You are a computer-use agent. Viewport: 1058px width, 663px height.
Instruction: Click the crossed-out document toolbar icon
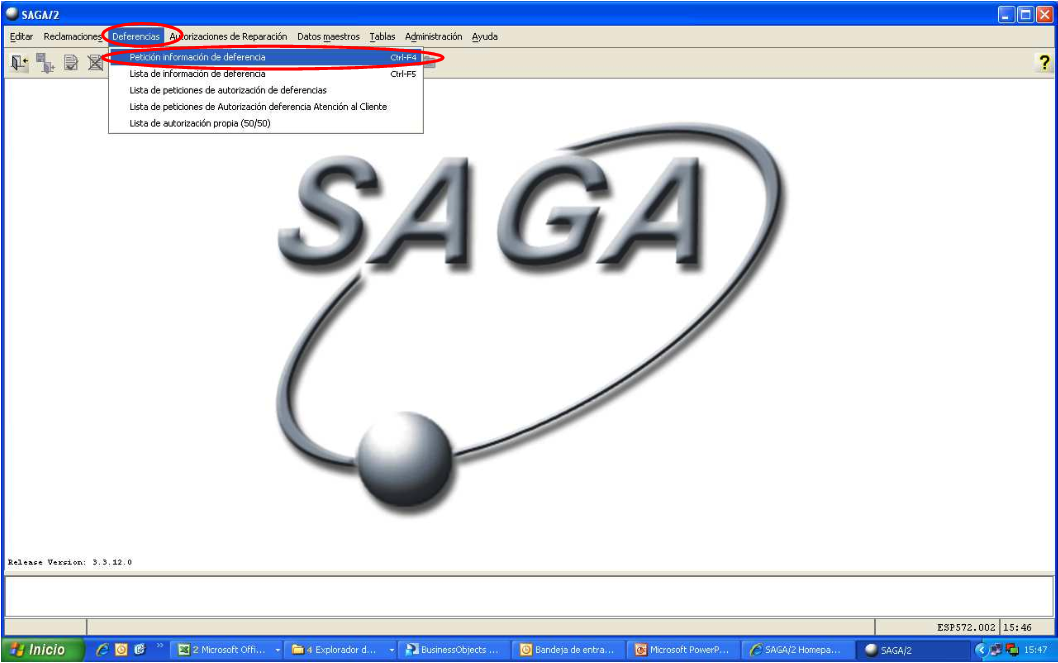96,63
